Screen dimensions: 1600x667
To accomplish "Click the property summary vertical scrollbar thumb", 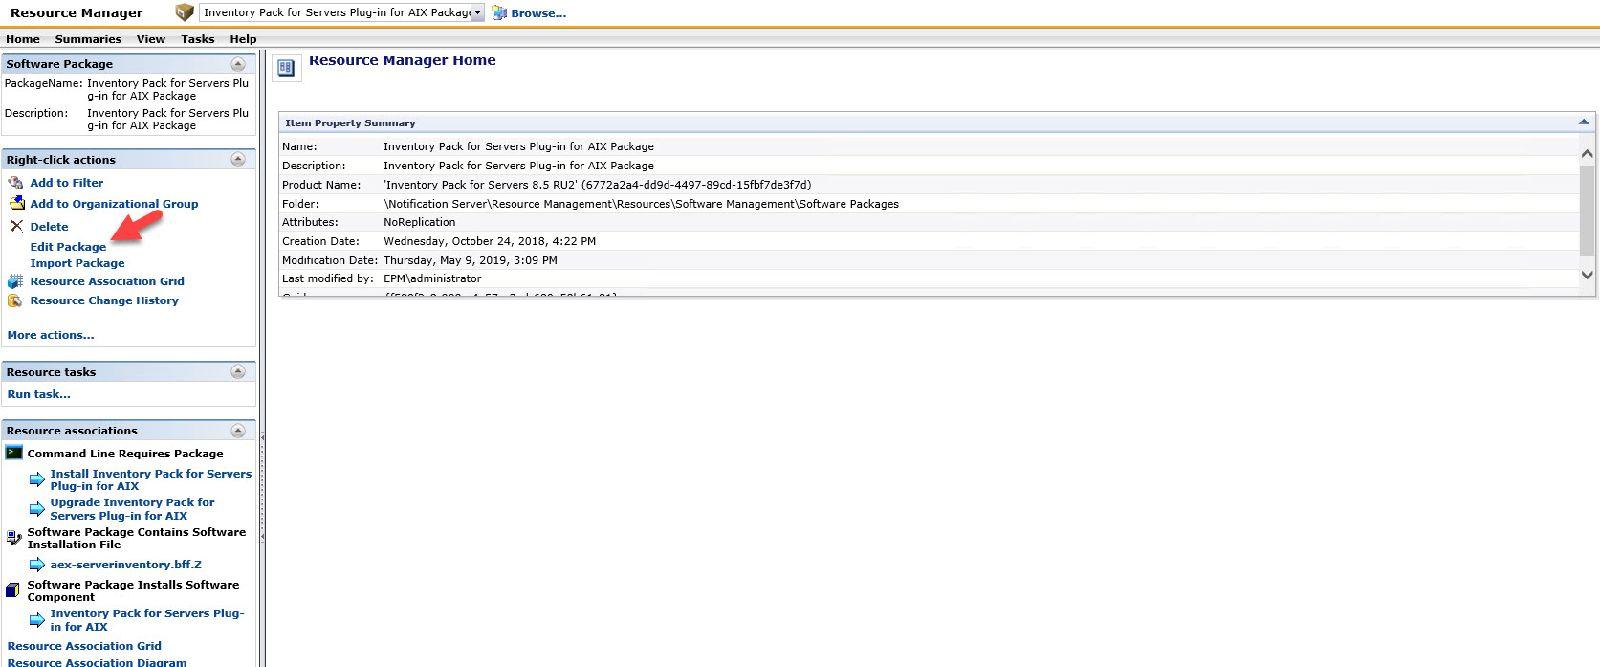I will coord(1587,210).
